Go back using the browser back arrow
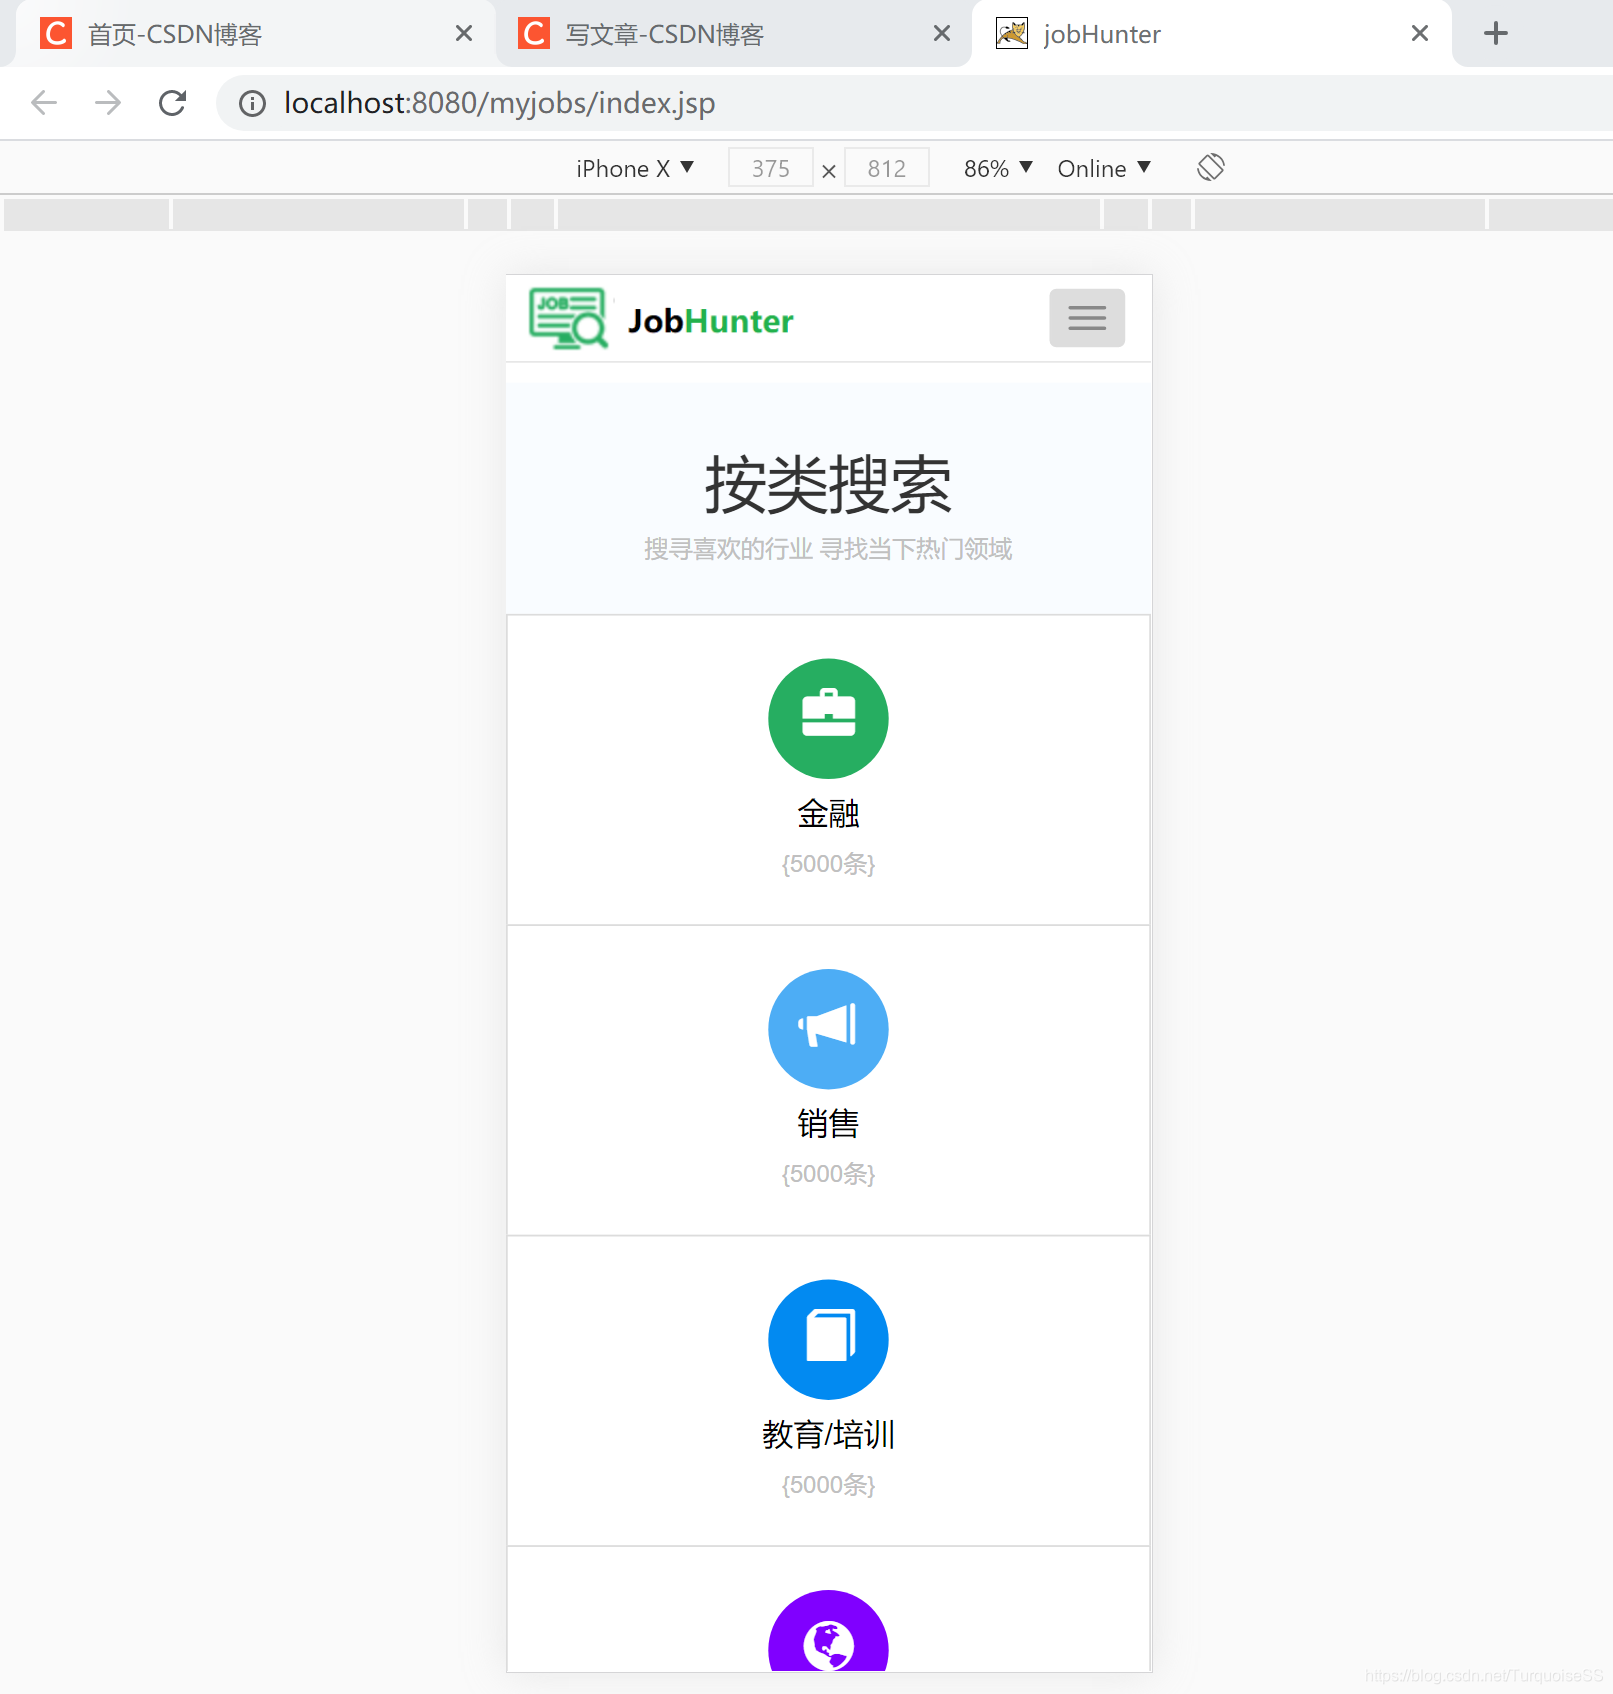1613x1694 pixels. pos(44,103)
